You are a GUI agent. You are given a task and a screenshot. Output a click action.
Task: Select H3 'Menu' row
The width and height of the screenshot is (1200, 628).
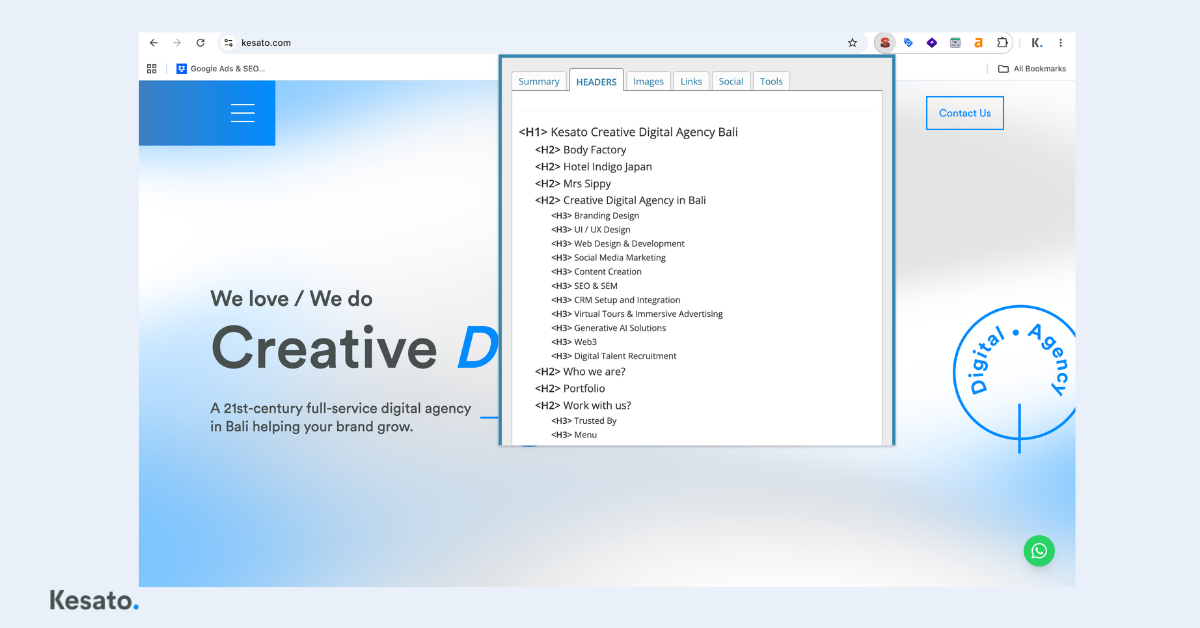(x=574, y=435)
